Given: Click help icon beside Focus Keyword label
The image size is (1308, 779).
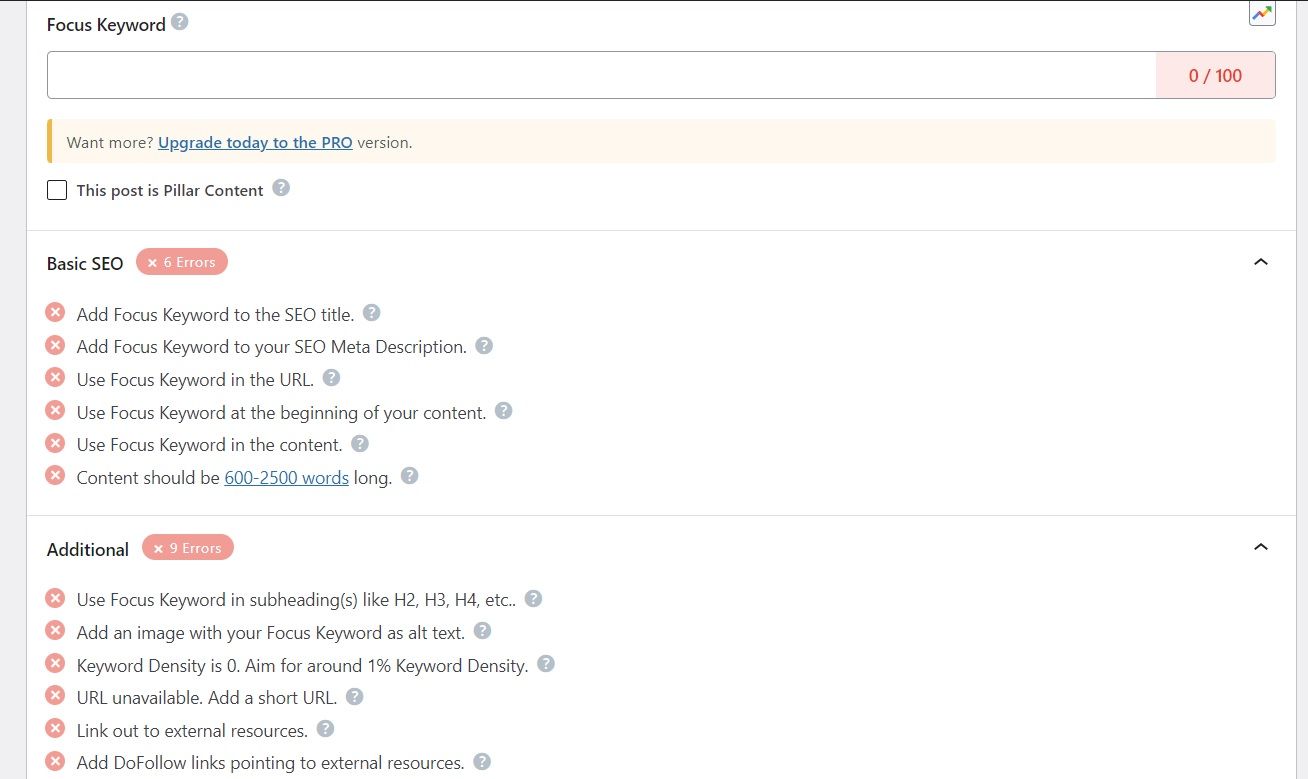Looking at the screenshot, I should (179, 21).
